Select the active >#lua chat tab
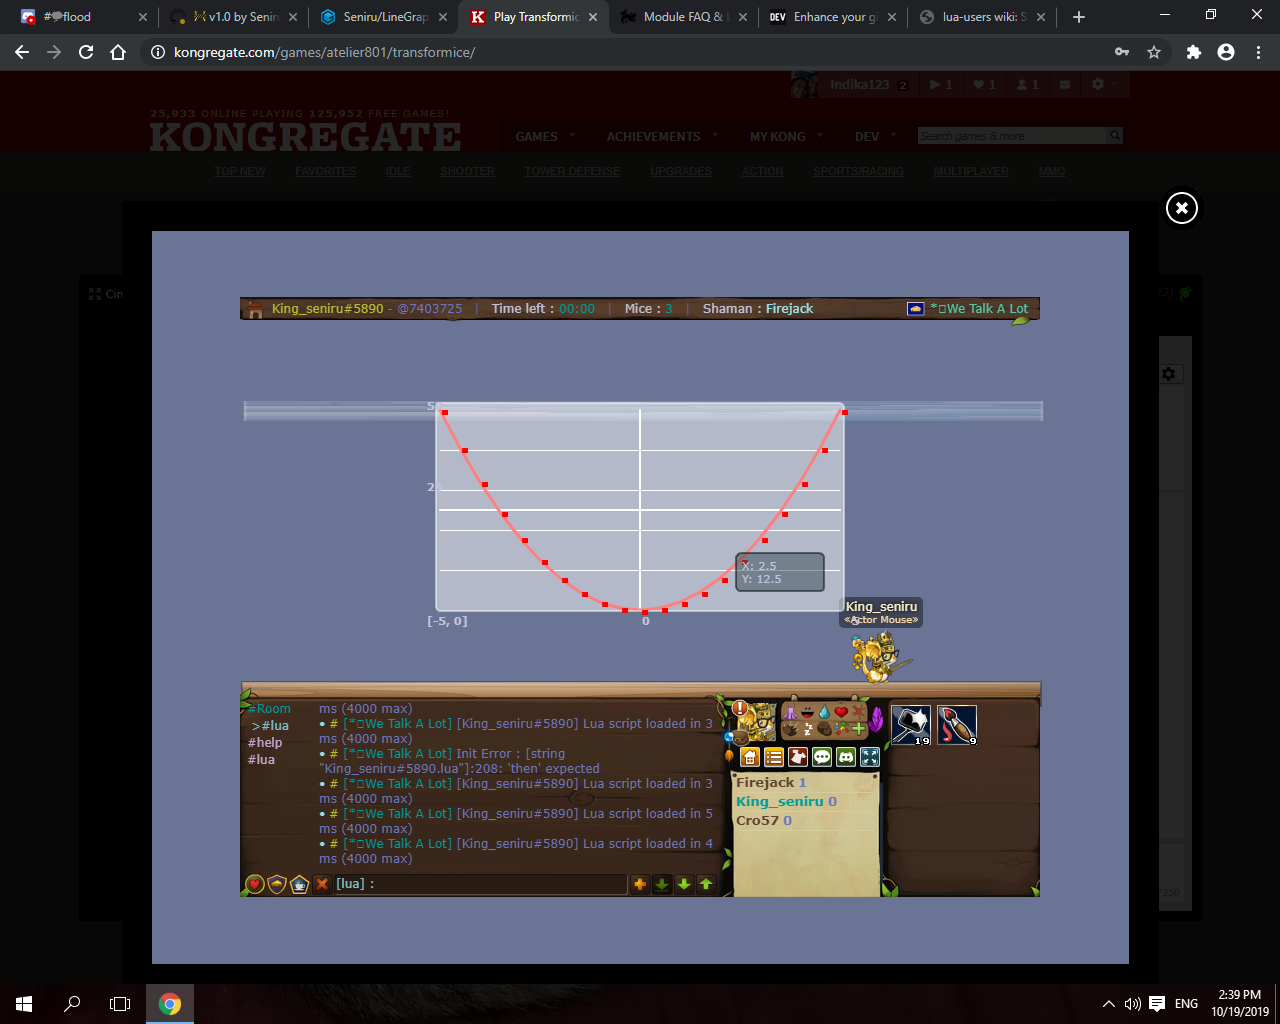Viewport: 1280px width, 1024px height. [270, 726]
